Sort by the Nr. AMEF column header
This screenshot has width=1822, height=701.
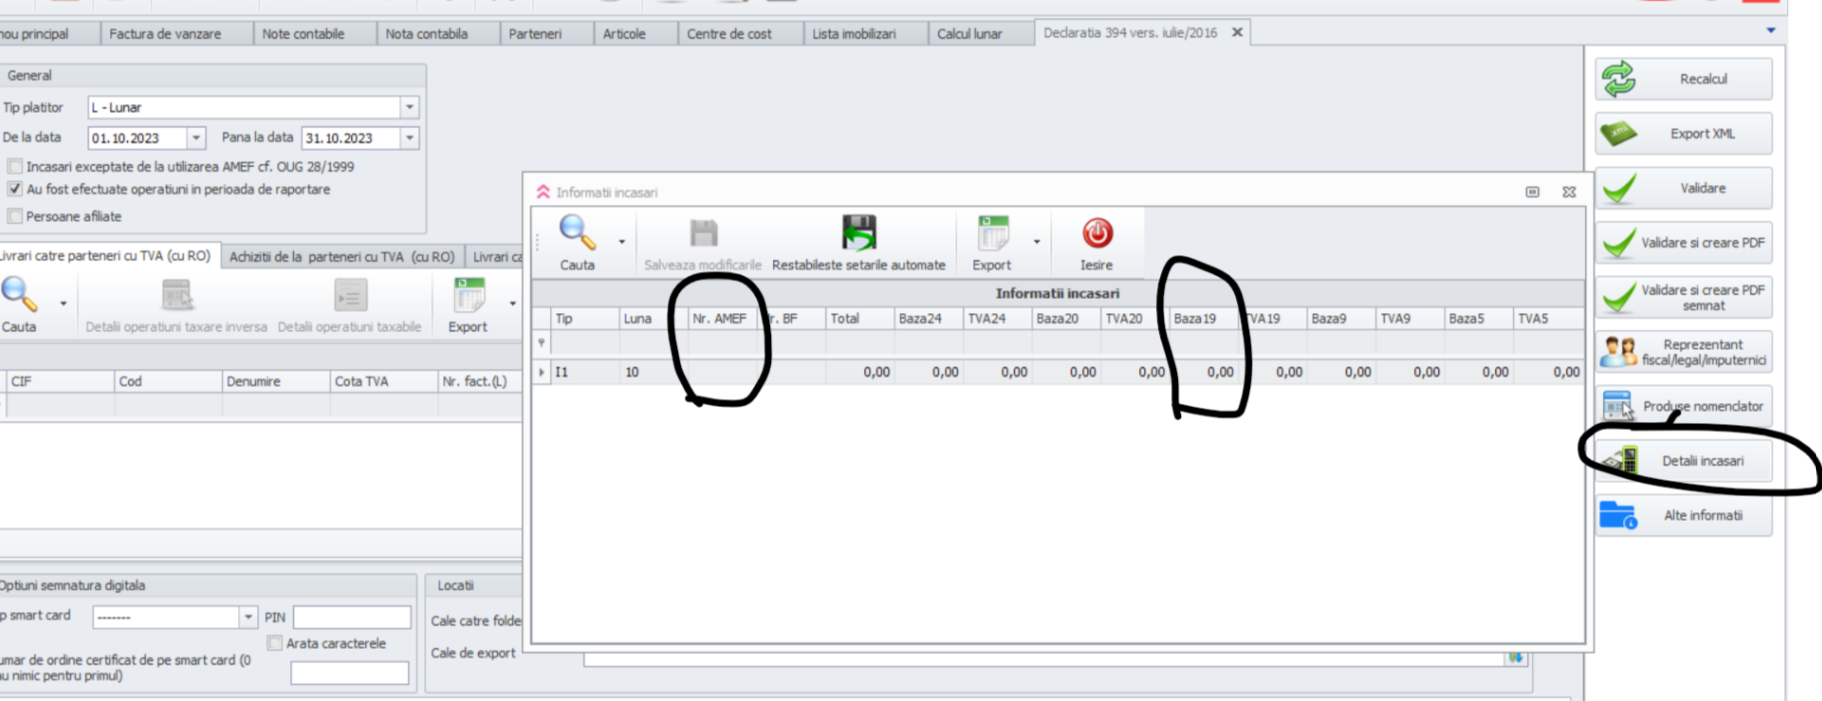719,319
